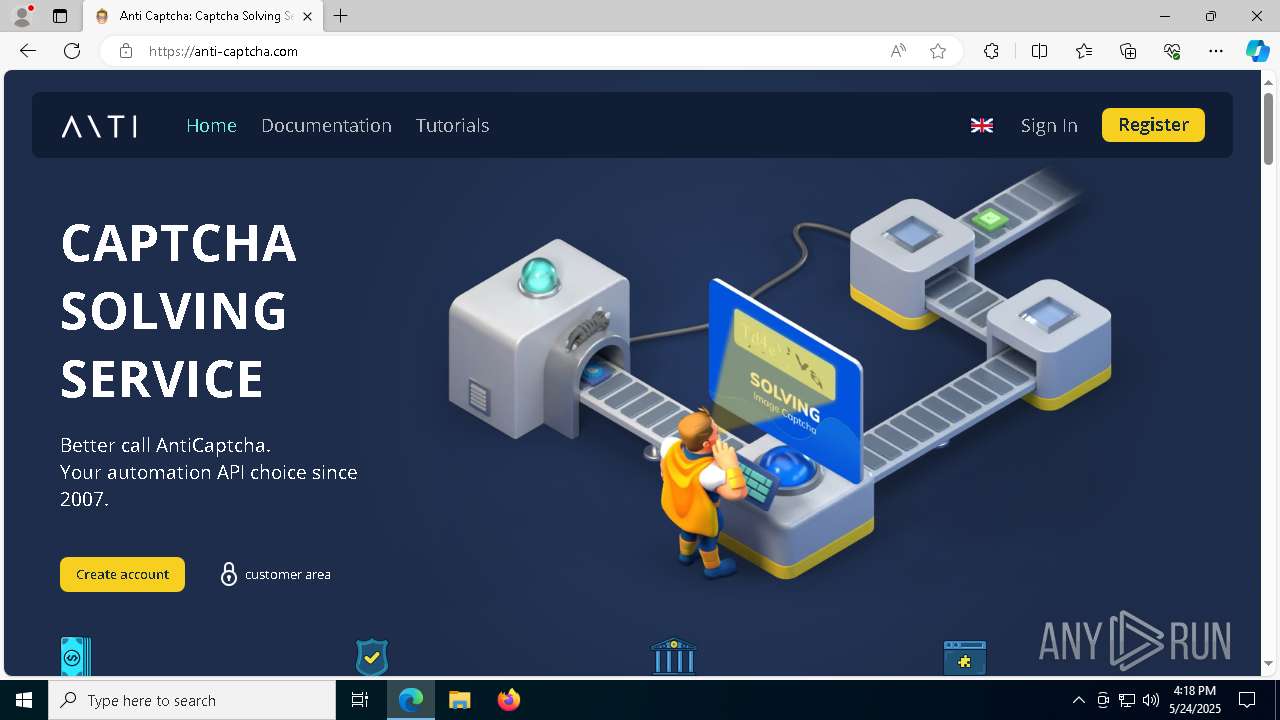This screenshot has height=720, width=1280.
Task: Open the Favorites list icon
Action: [1084, 51]
